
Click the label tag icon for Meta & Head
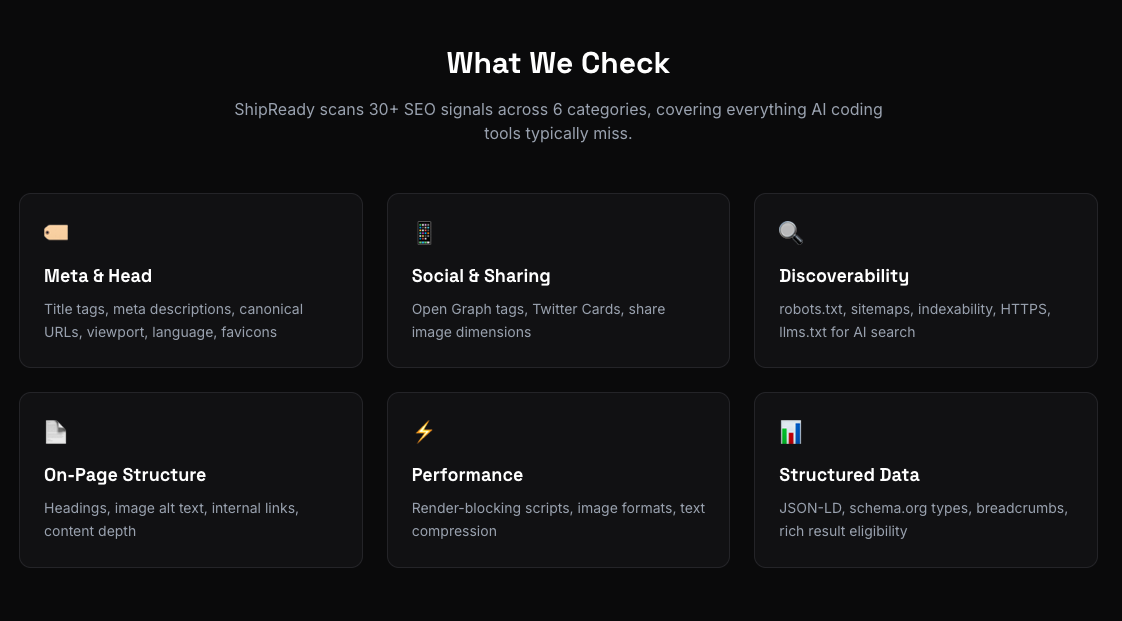tap(56, 233)
